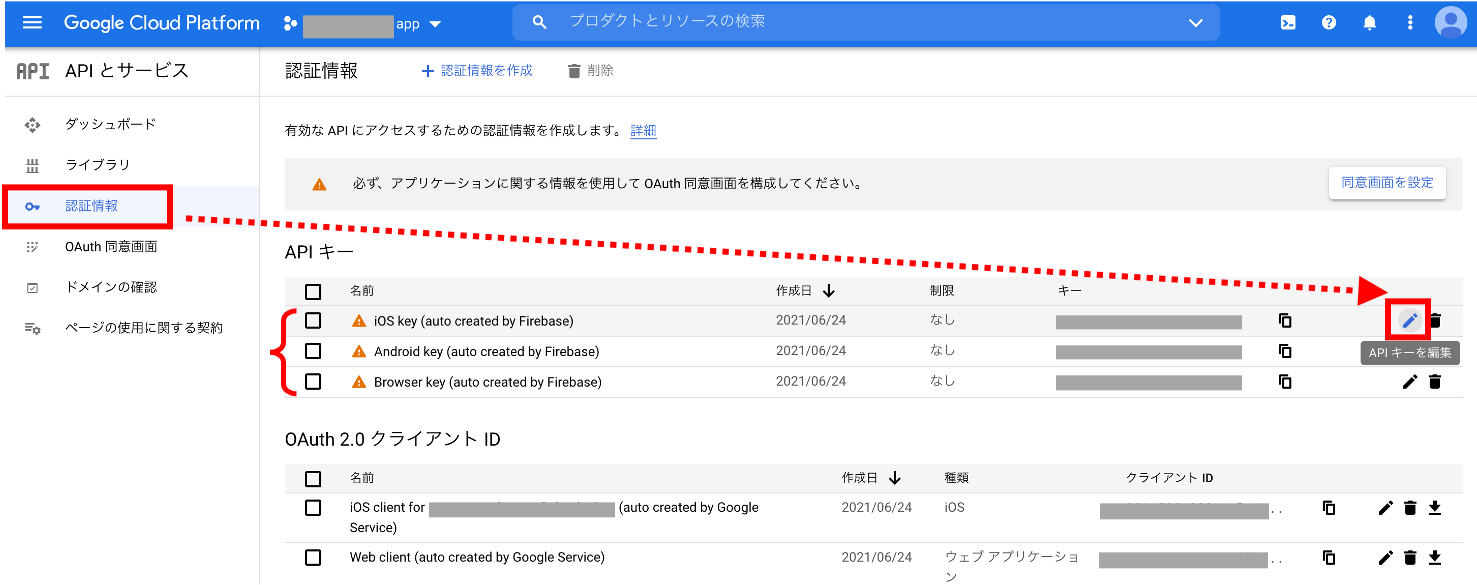This screenshot has height=585, width=1477.
Task: Open Browser key (auto created by Firebase)
Action: tap(488, 382)
